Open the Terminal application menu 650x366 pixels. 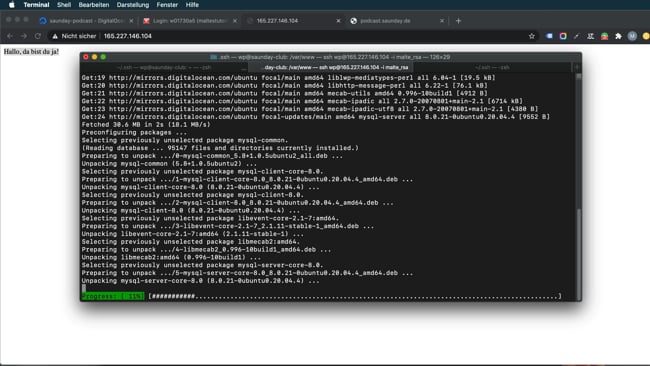point(36,5)
